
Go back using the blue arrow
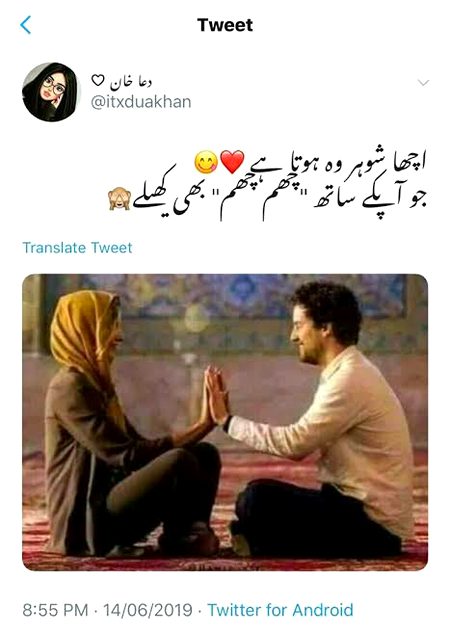pyautogui.click(x=25, y=25)
